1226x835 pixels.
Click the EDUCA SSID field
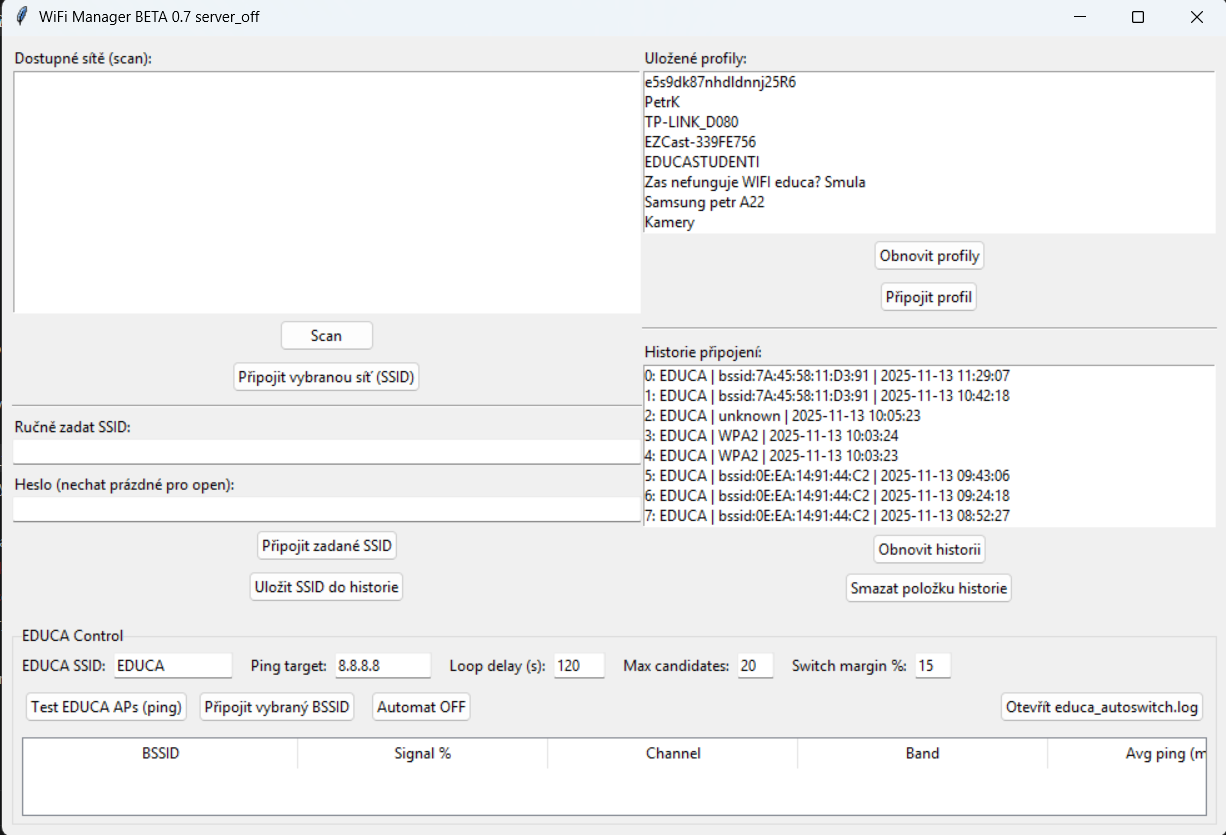click(173, 665)
